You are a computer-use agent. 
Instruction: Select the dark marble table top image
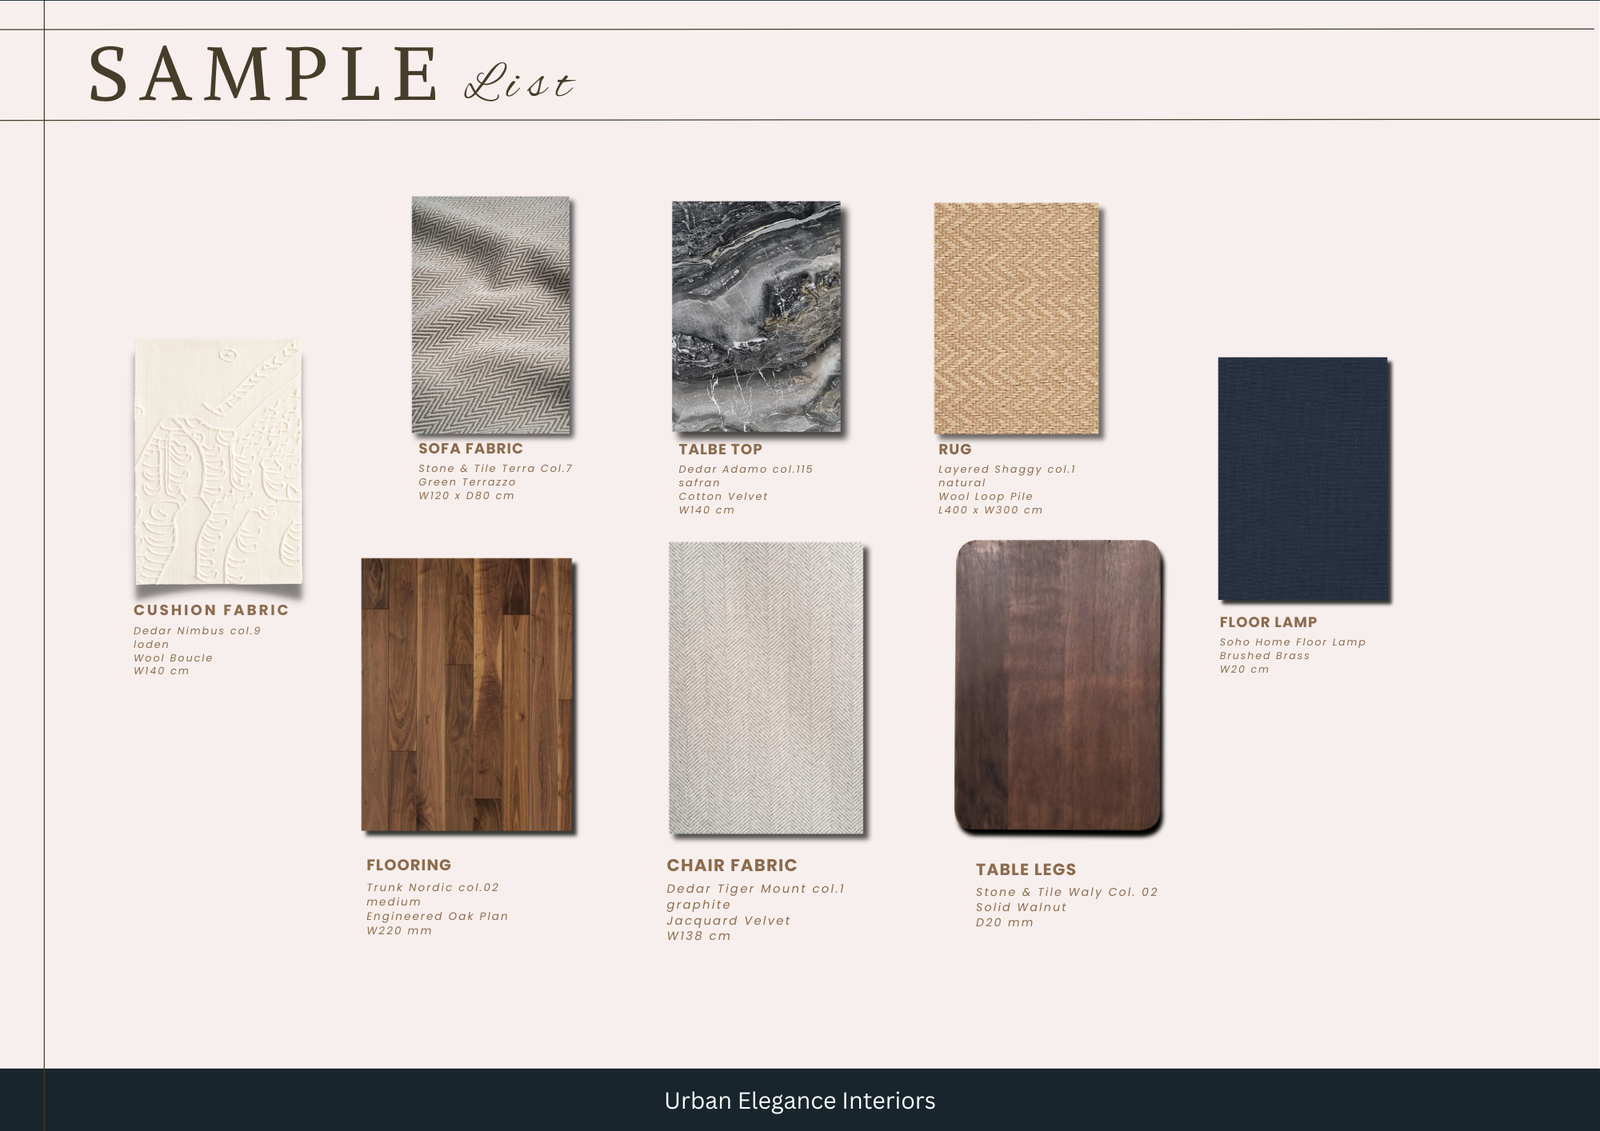point(756,316)
